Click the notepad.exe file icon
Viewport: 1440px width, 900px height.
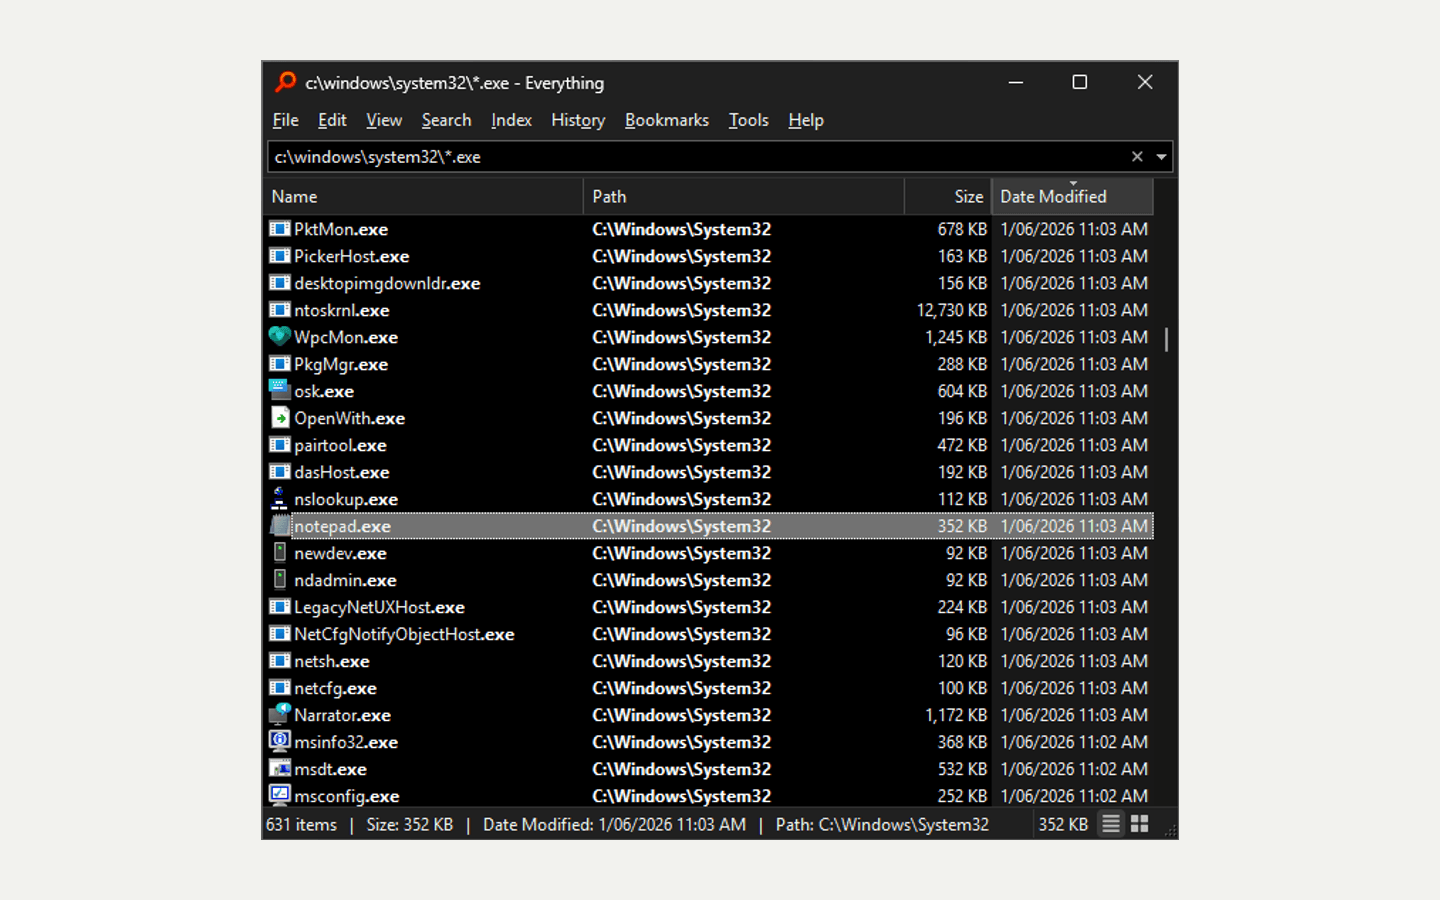(x=280, y=526)
